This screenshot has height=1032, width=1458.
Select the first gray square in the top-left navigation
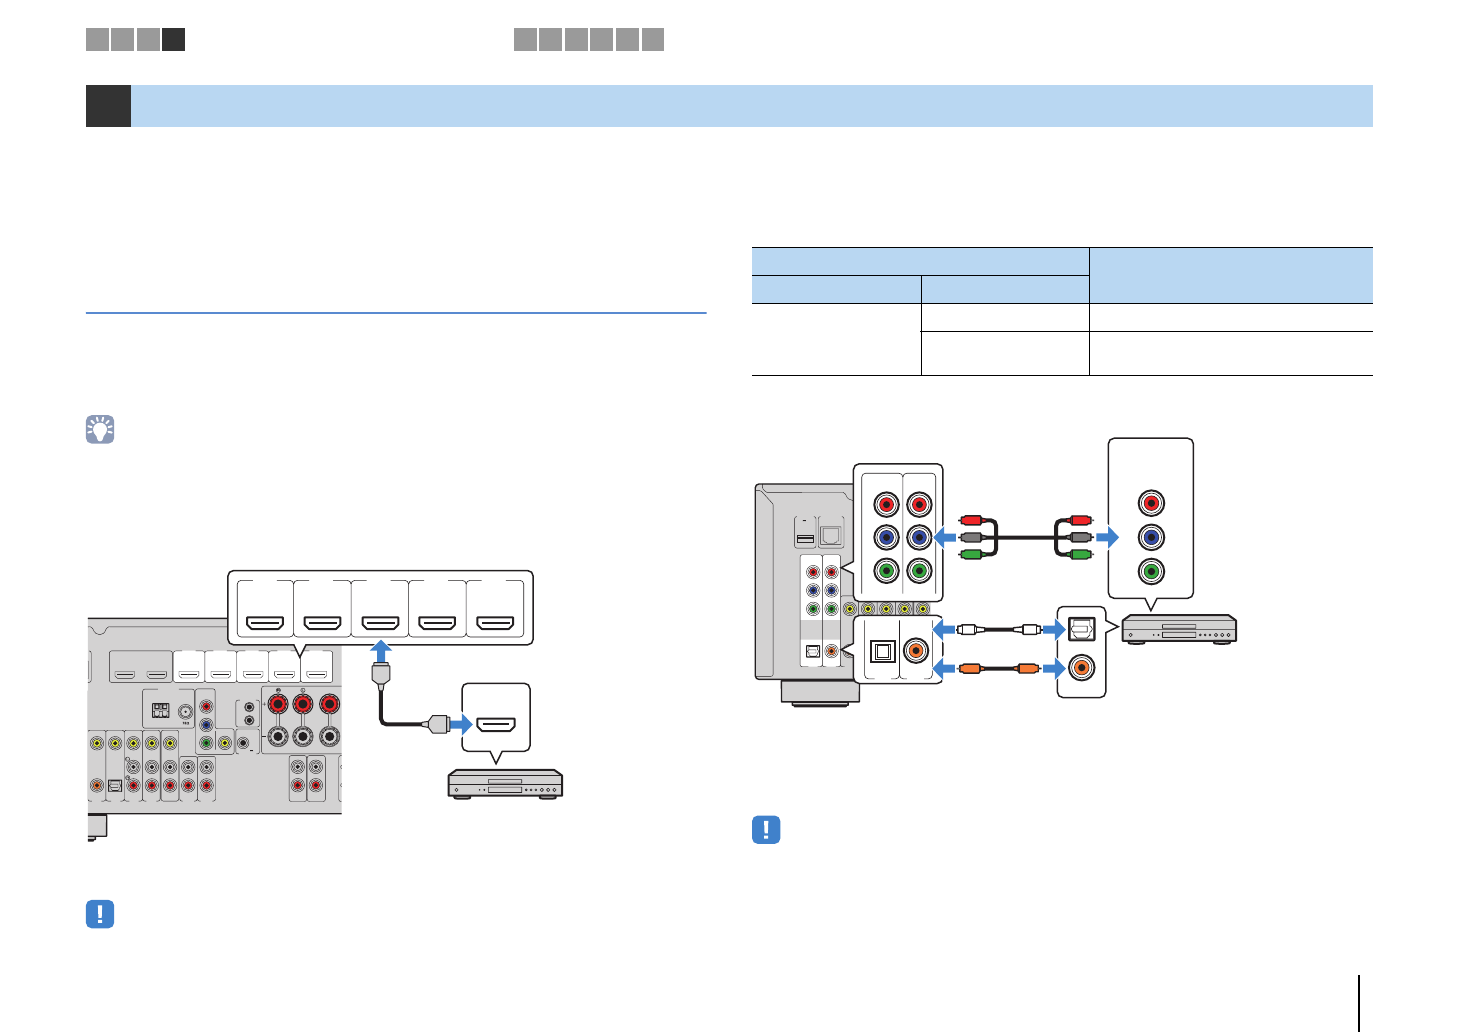pos(97,40)
